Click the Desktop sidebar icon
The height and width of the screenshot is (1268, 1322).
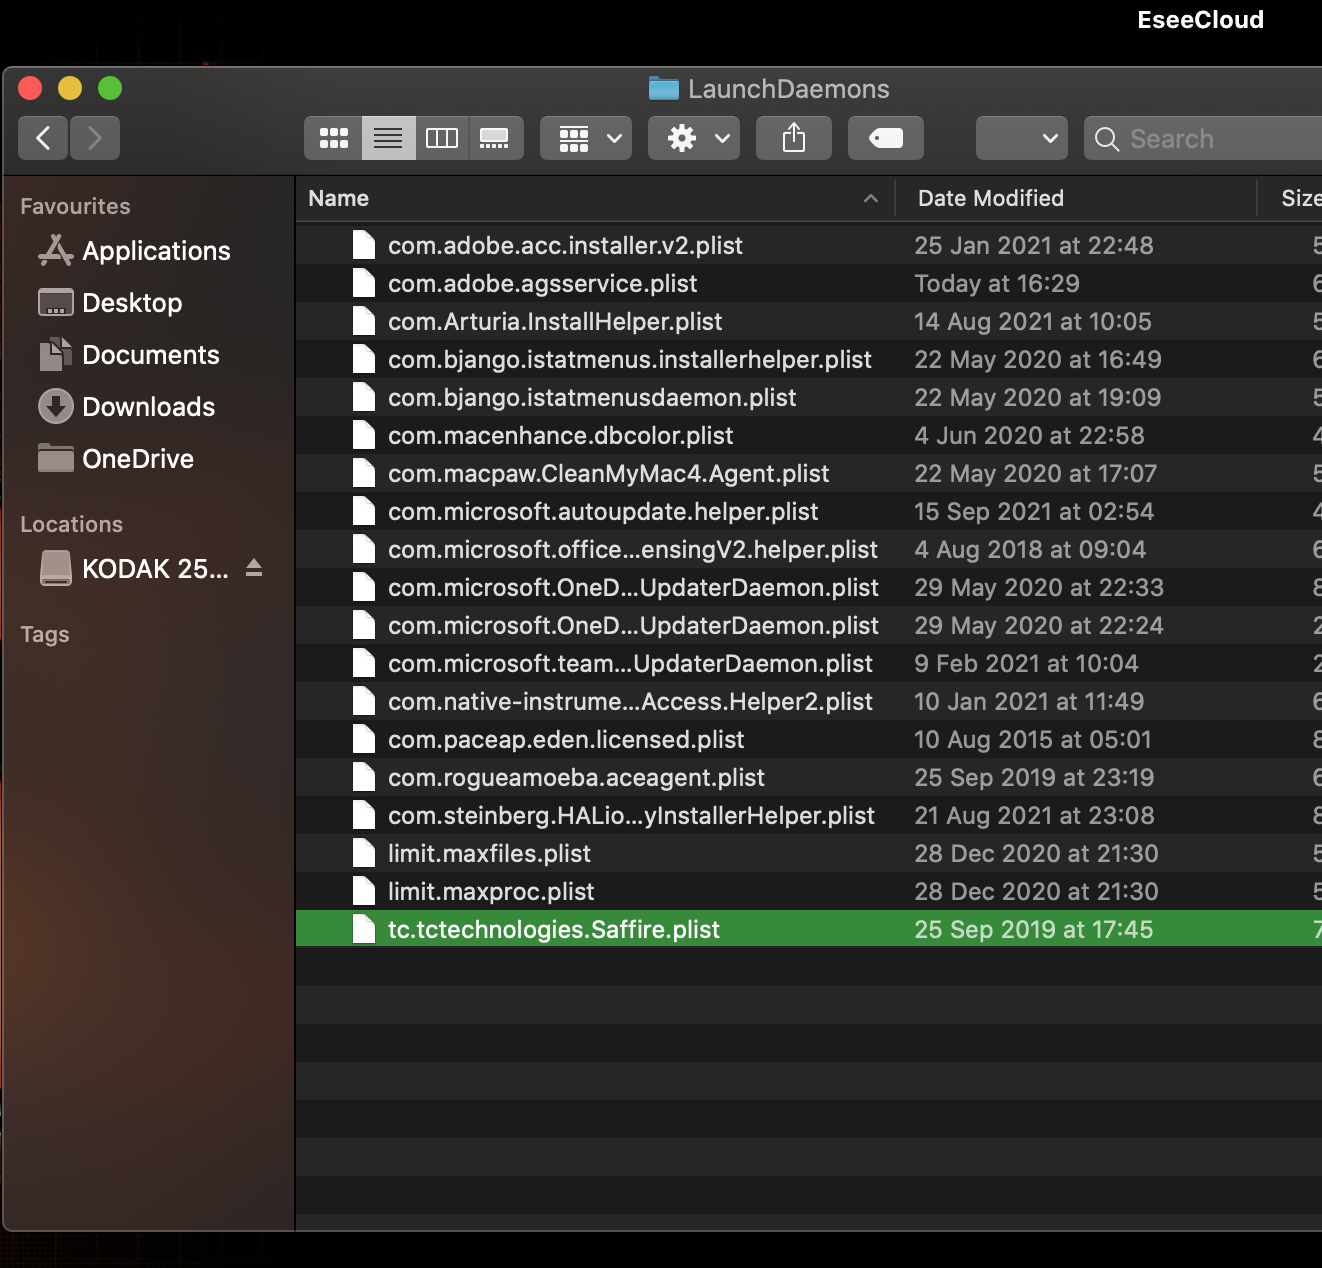(56, 302)
